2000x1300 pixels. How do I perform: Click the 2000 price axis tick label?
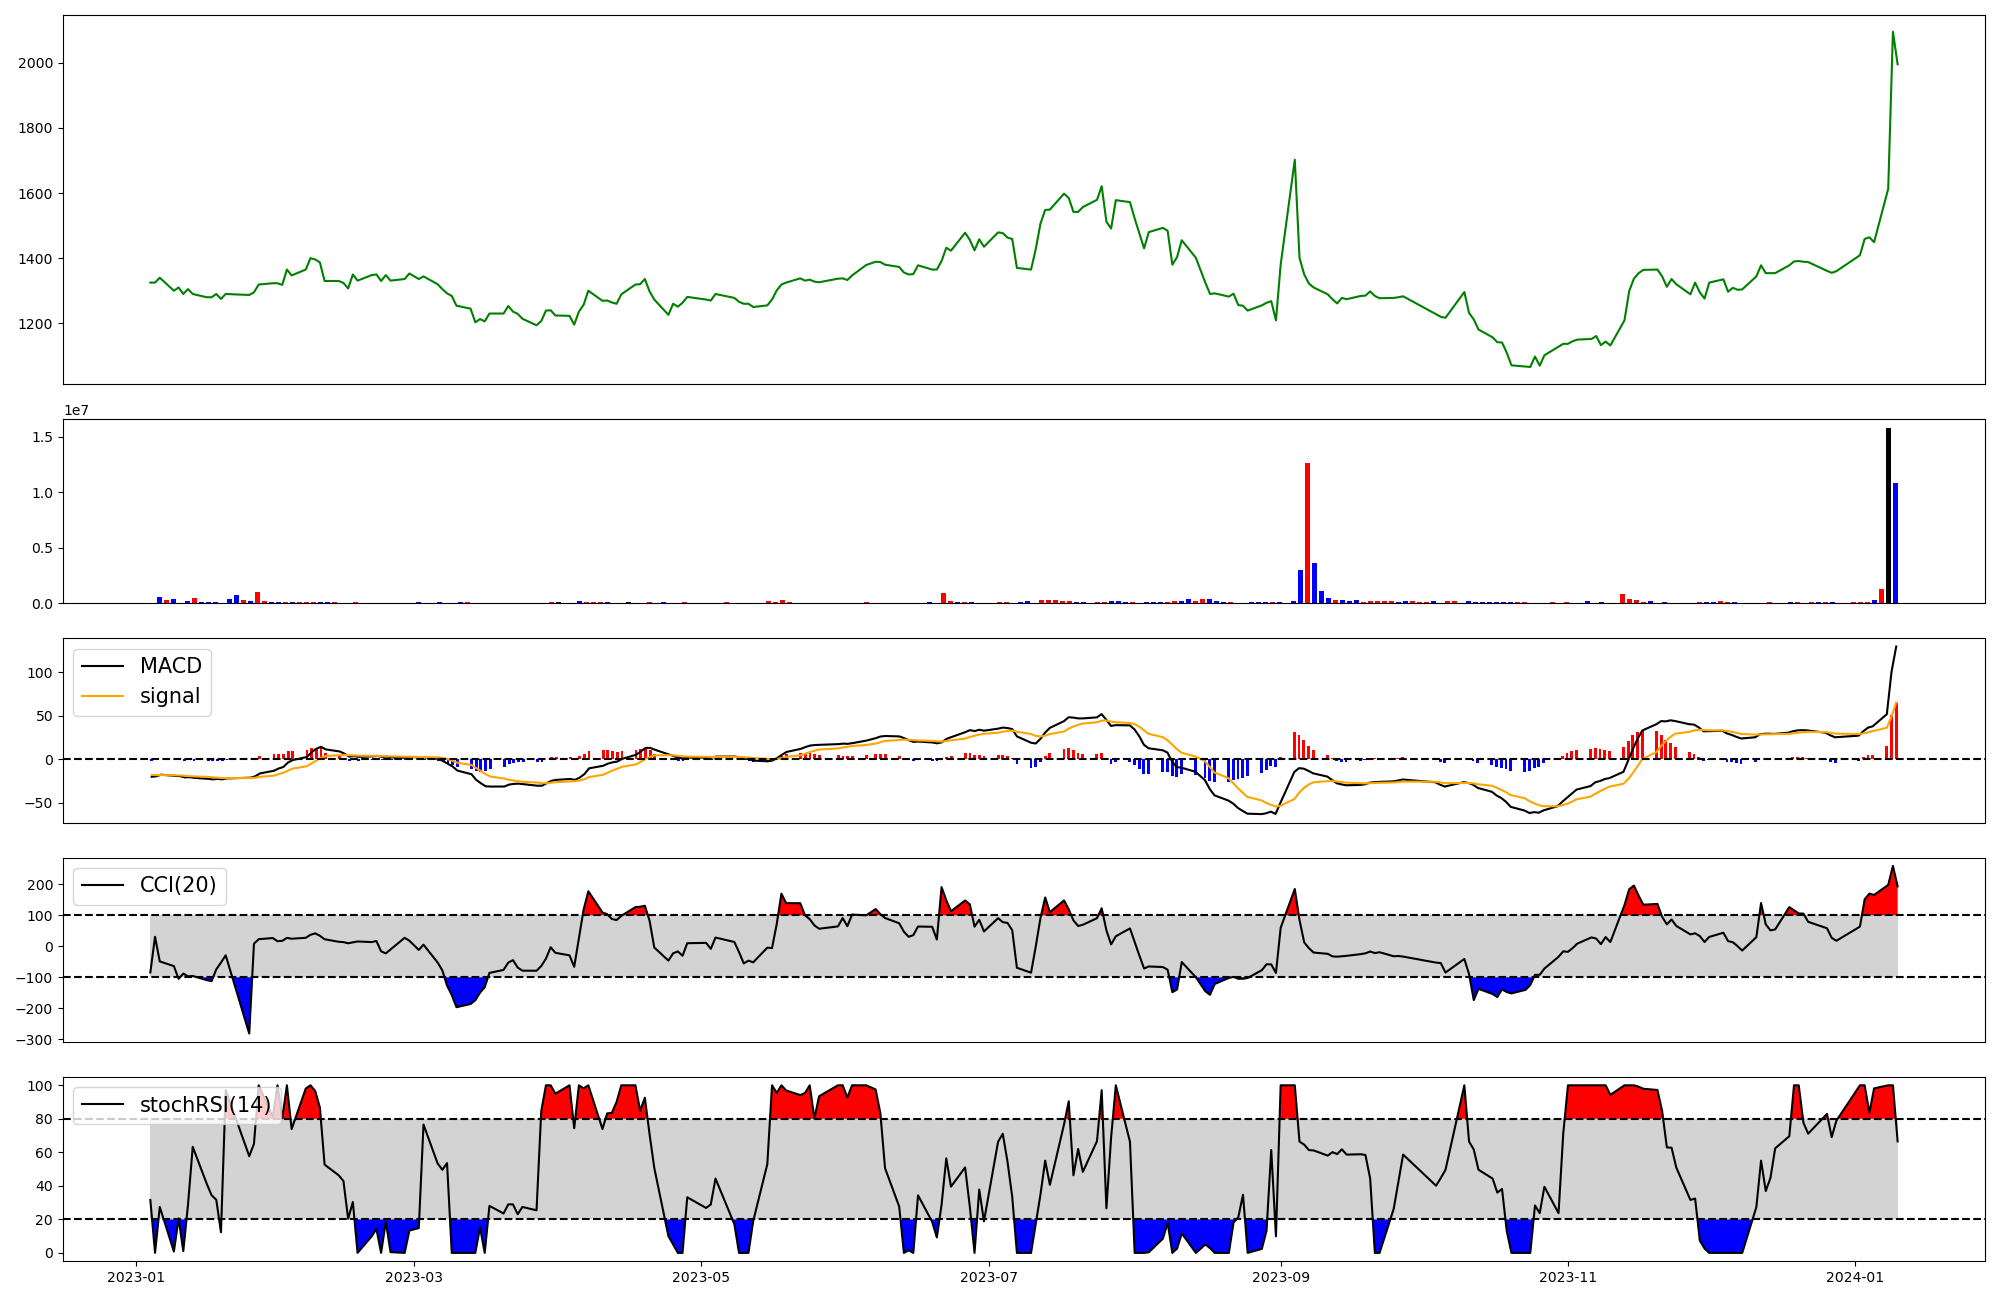tap(35, 63)
